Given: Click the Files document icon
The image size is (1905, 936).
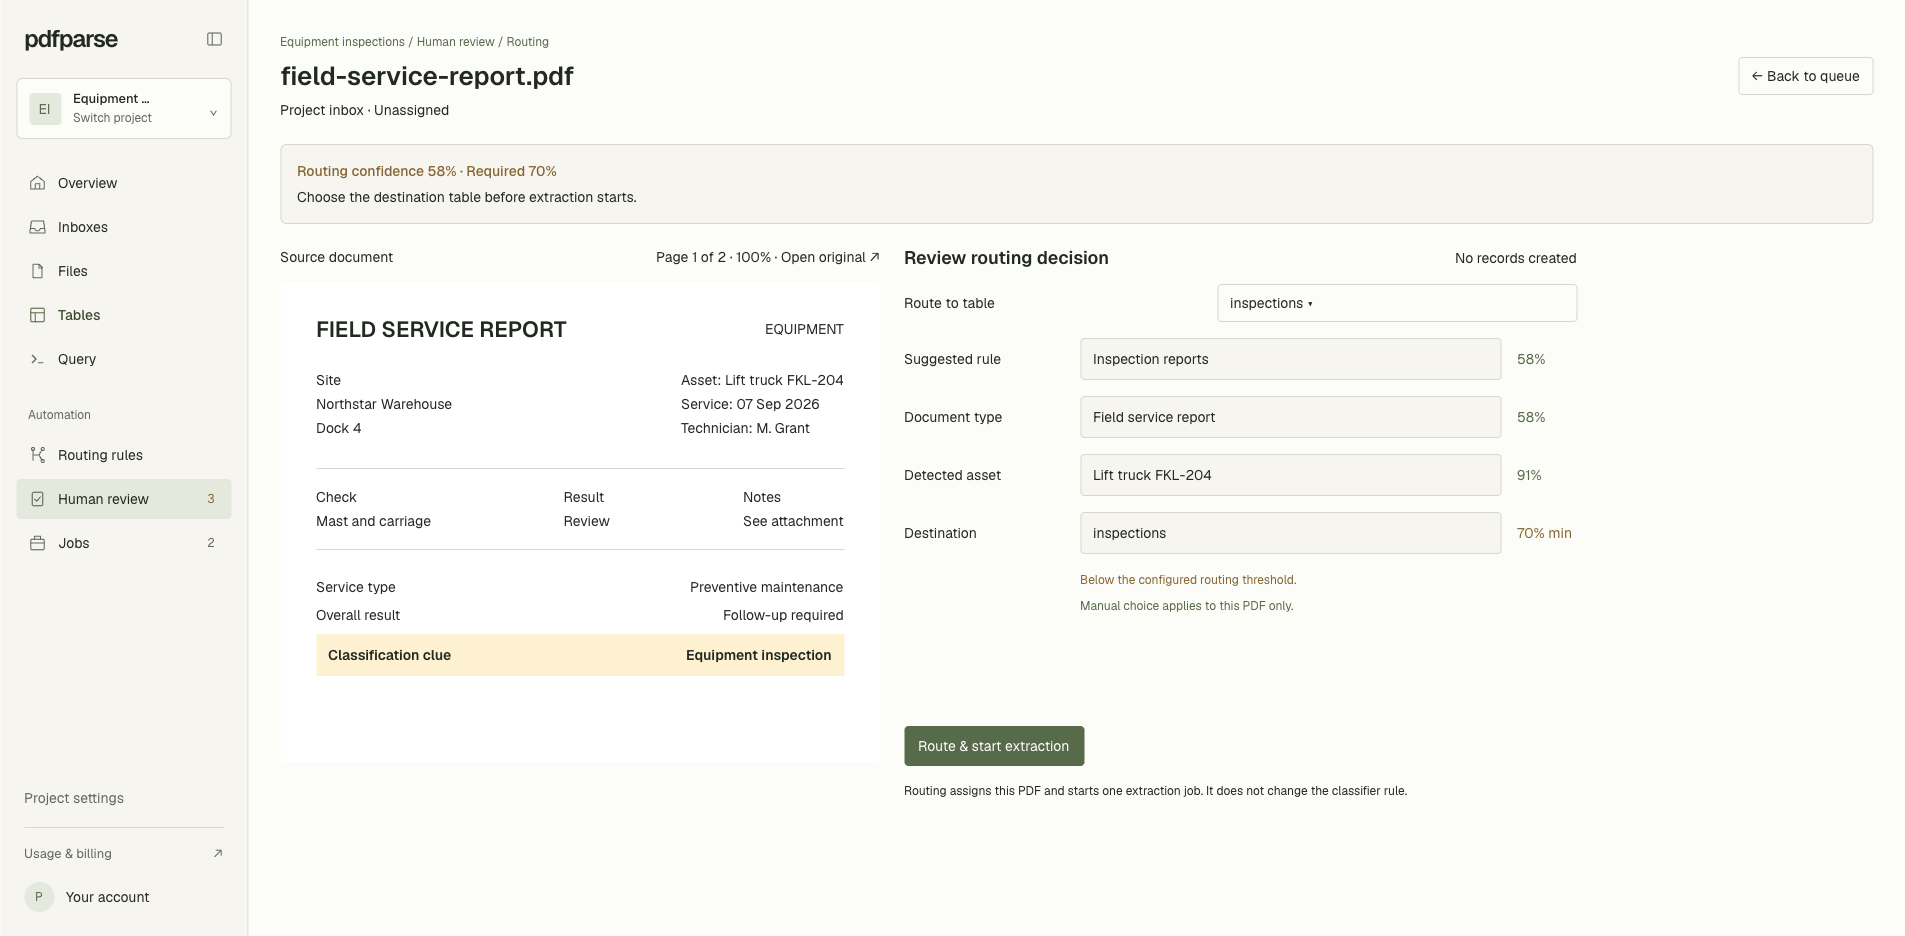Looking at the screenshot, I should (37, 271).
